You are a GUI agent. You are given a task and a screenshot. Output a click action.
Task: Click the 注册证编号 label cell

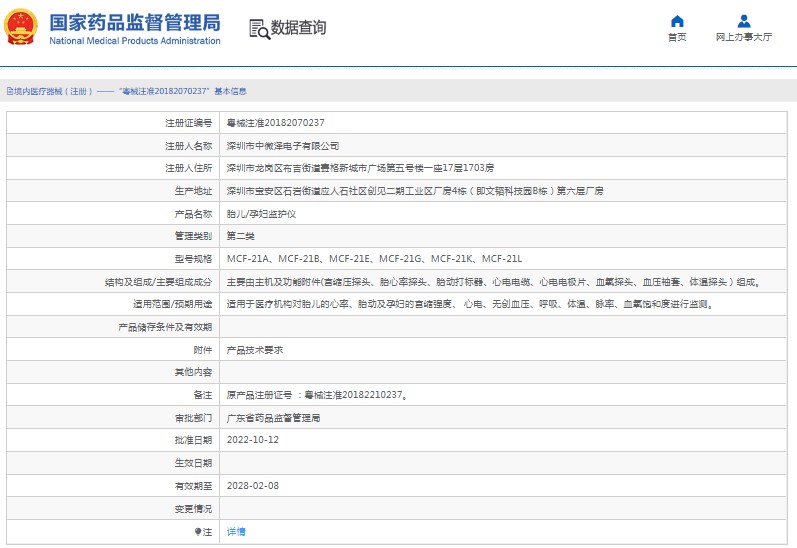113,123
